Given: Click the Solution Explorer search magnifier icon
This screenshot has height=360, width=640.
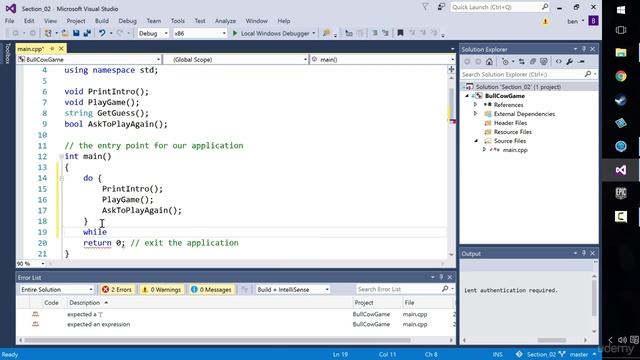Looking at the screenshot, I should click(x=588, y=74).
